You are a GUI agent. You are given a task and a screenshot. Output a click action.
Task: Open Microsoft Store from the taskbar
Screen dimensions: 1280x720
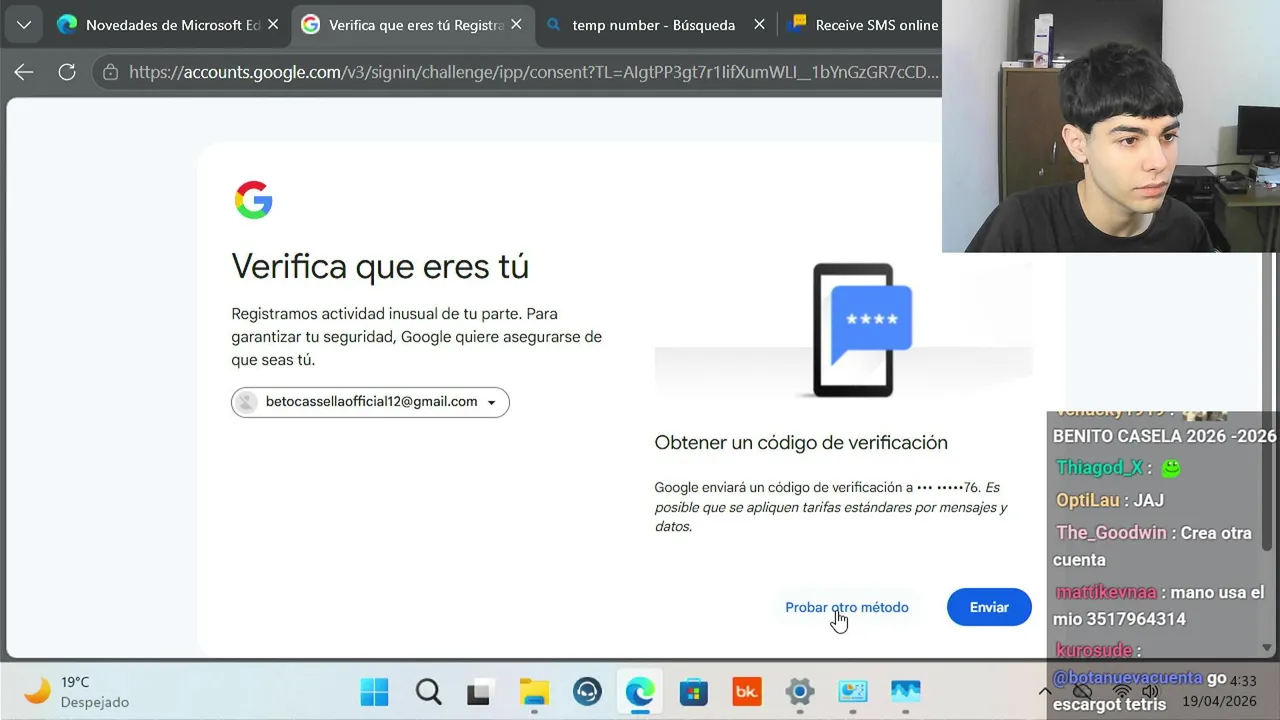[693, 692]
